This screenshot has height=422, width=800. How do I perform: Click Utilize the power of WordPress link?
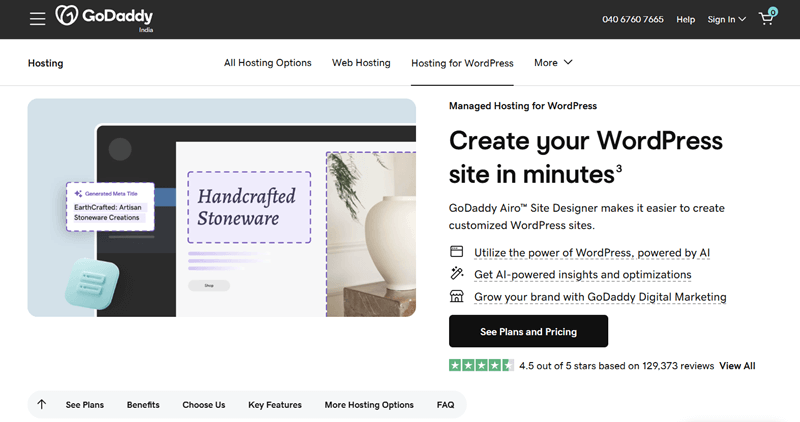(592, 253)
